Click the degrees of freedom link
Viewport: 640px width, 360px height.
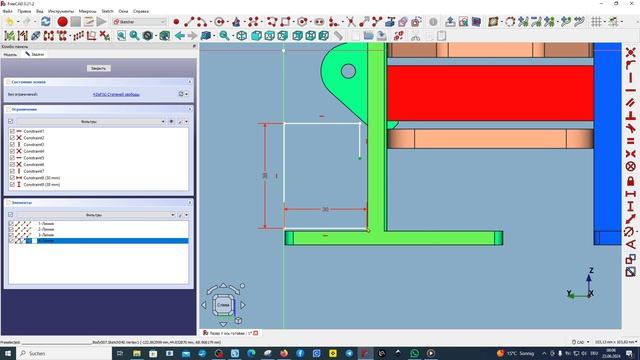[x=116, y=94]
